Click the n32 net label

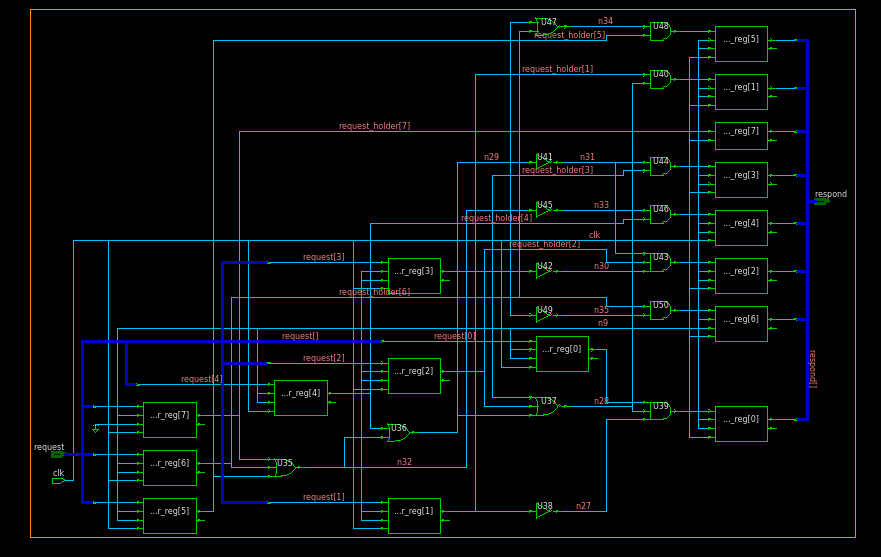coord(404,462)
